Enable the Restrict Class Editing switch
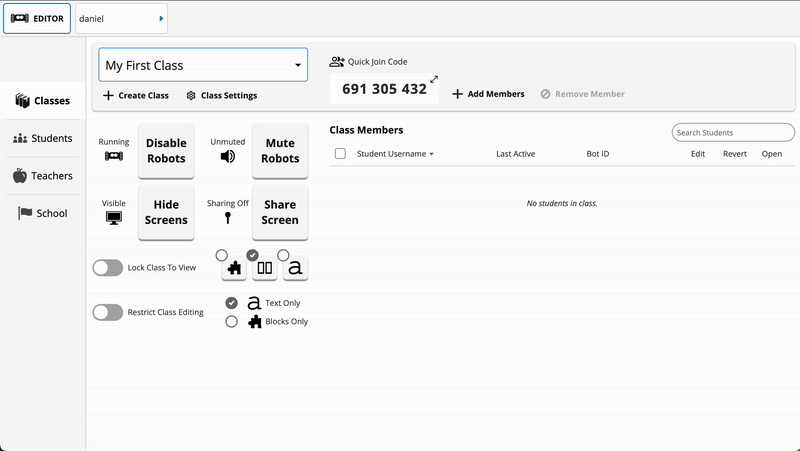The image size is (800, 451). pos(107,312)
